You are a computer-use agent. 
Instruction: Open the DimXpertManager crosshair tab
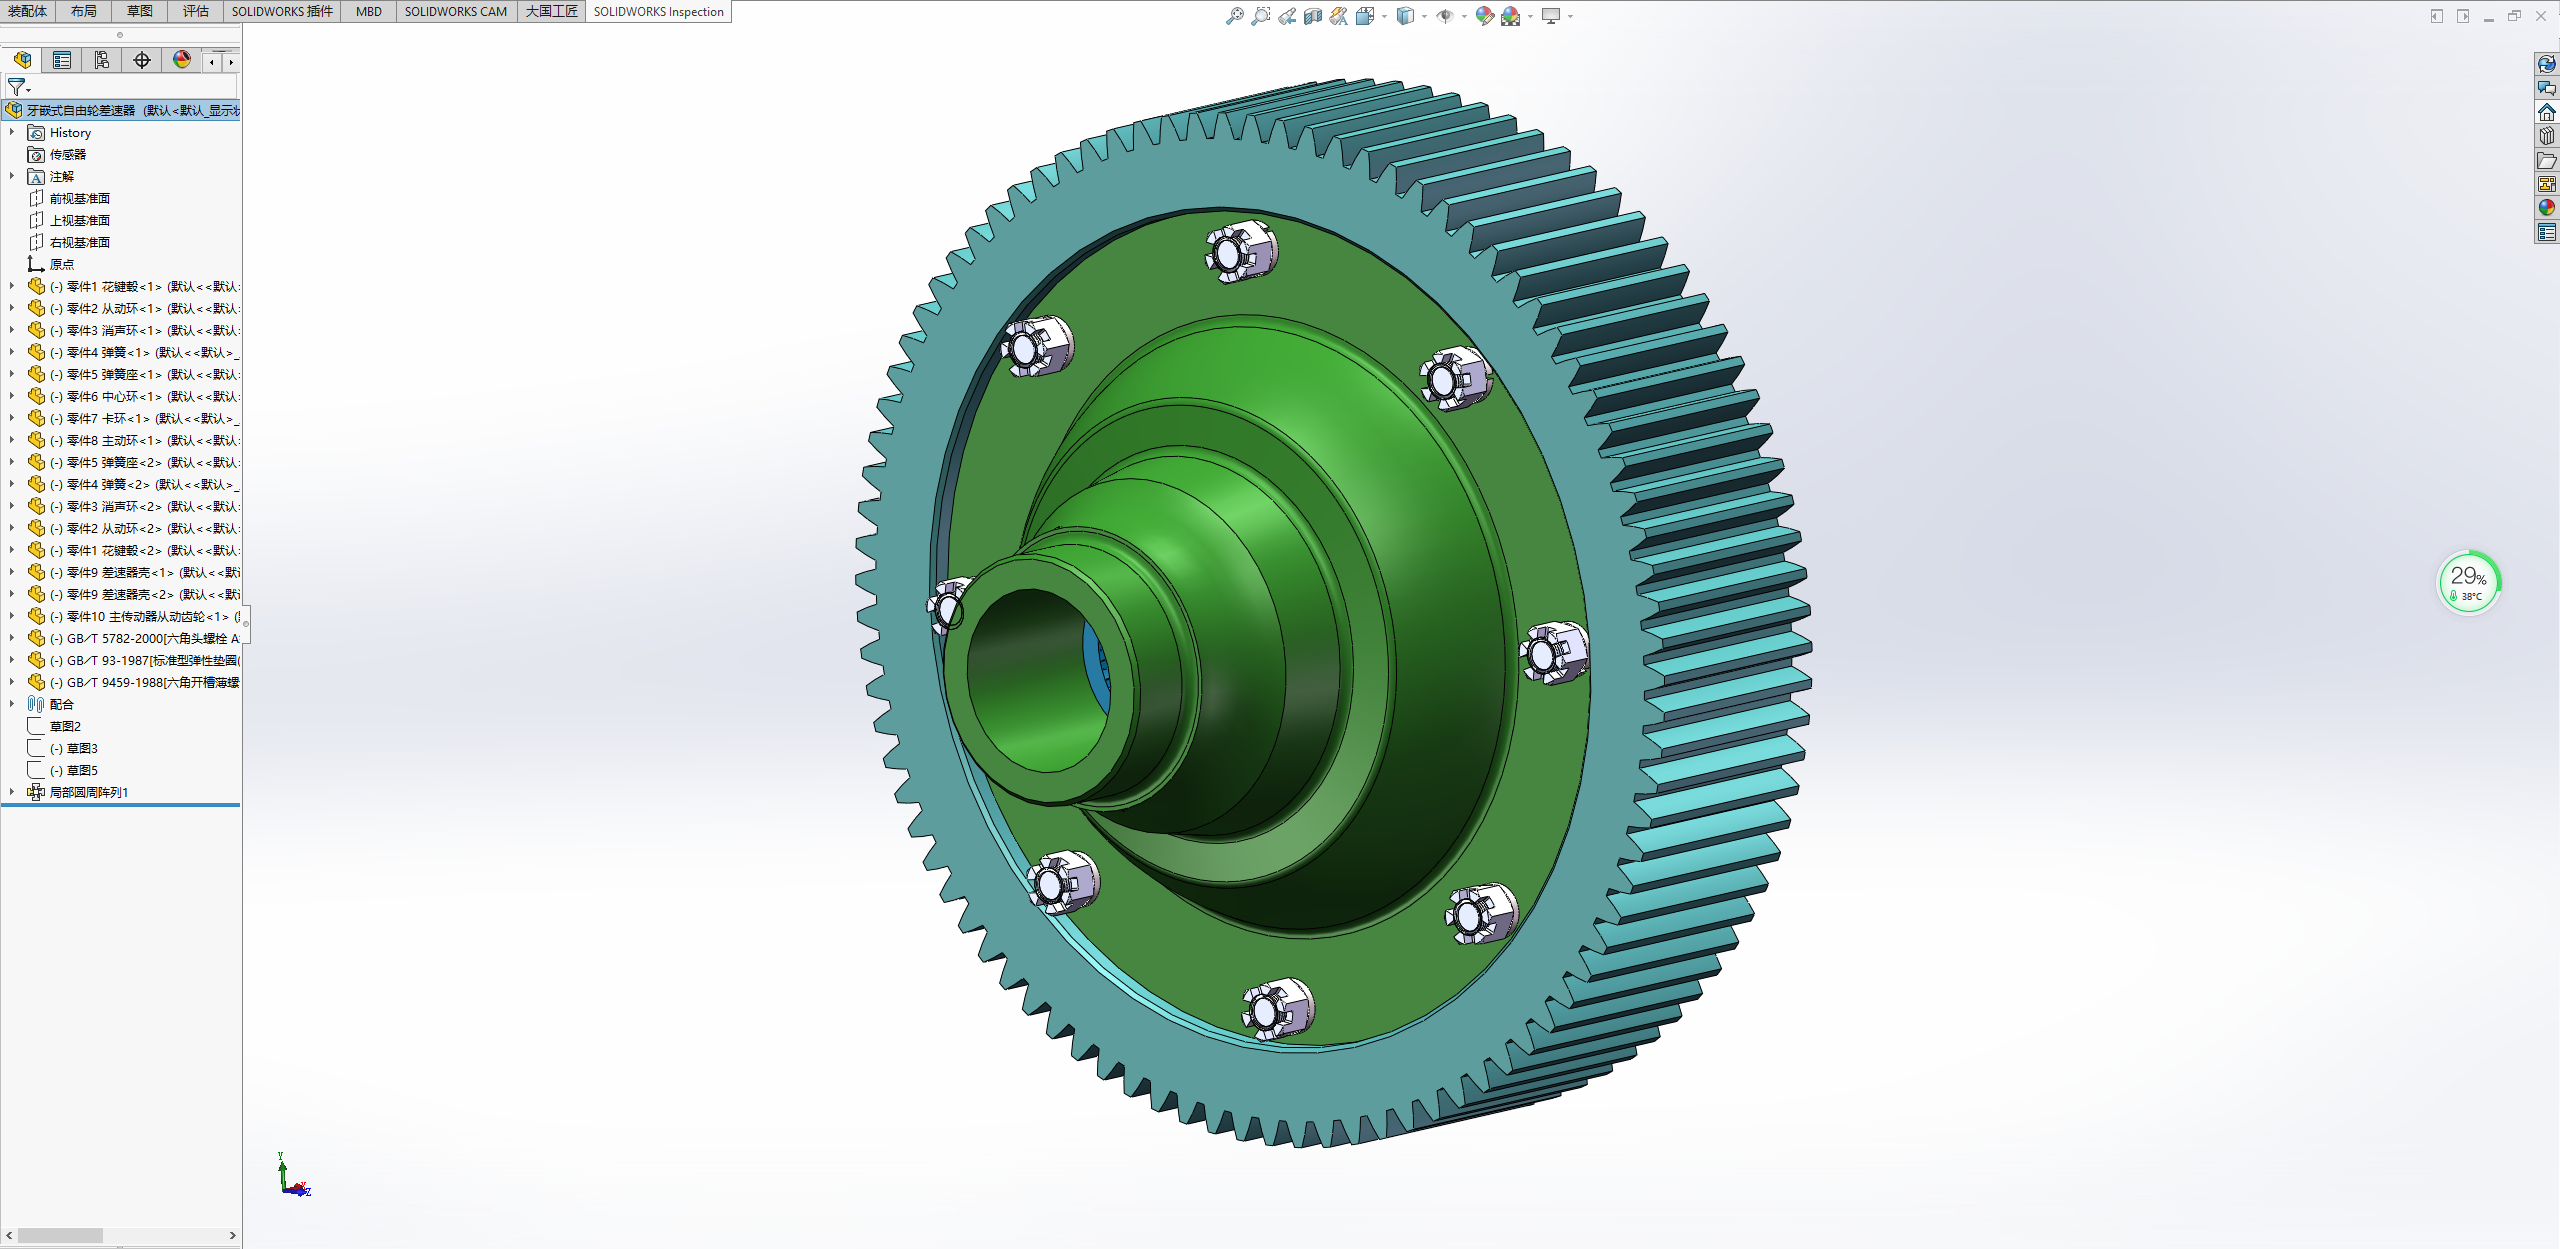[142, 61]
